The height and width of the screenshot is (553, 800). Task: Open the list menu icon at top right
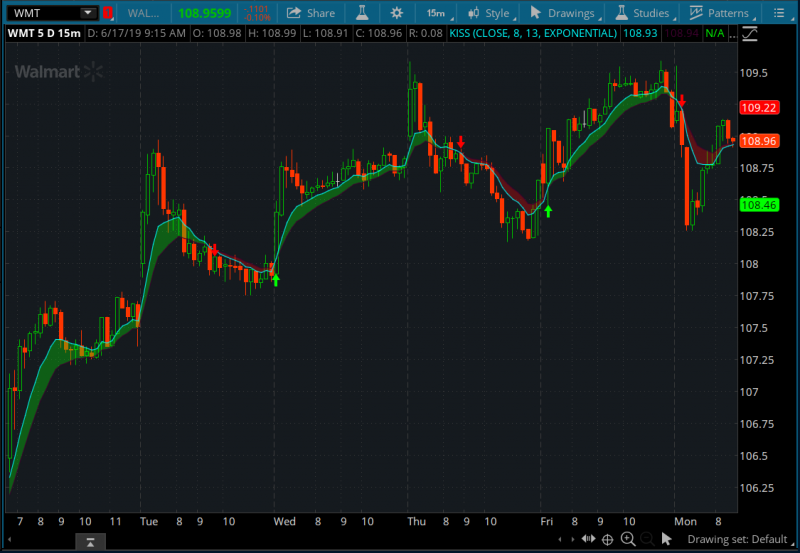[x=780, y=13]
